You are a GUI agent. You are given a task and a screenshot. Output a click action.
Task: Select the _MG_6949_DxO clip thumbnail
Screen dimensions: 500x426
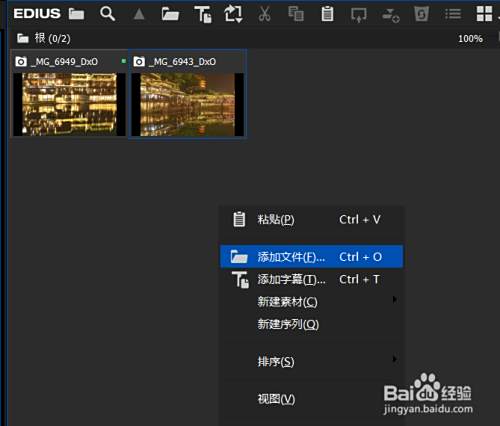tap(69, 104)
